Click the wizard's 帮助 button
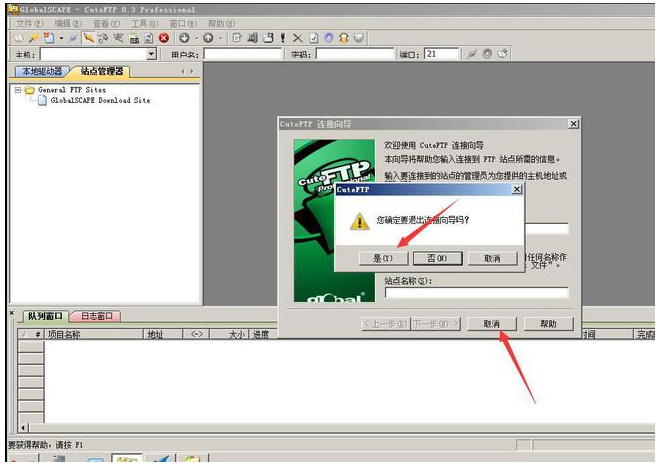This screenshot has height=466, width=666. click(548, 324)
